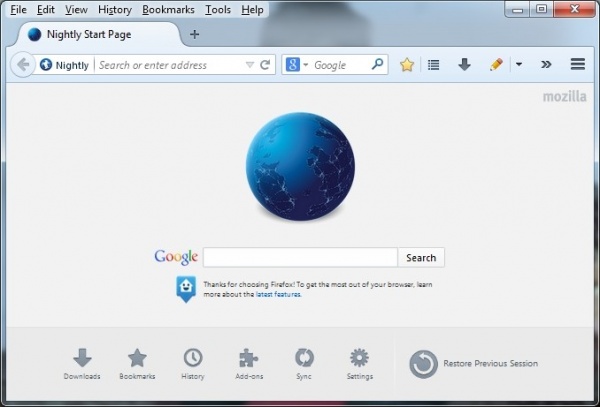Show more tools via double chevron

[x=546, y=64]
